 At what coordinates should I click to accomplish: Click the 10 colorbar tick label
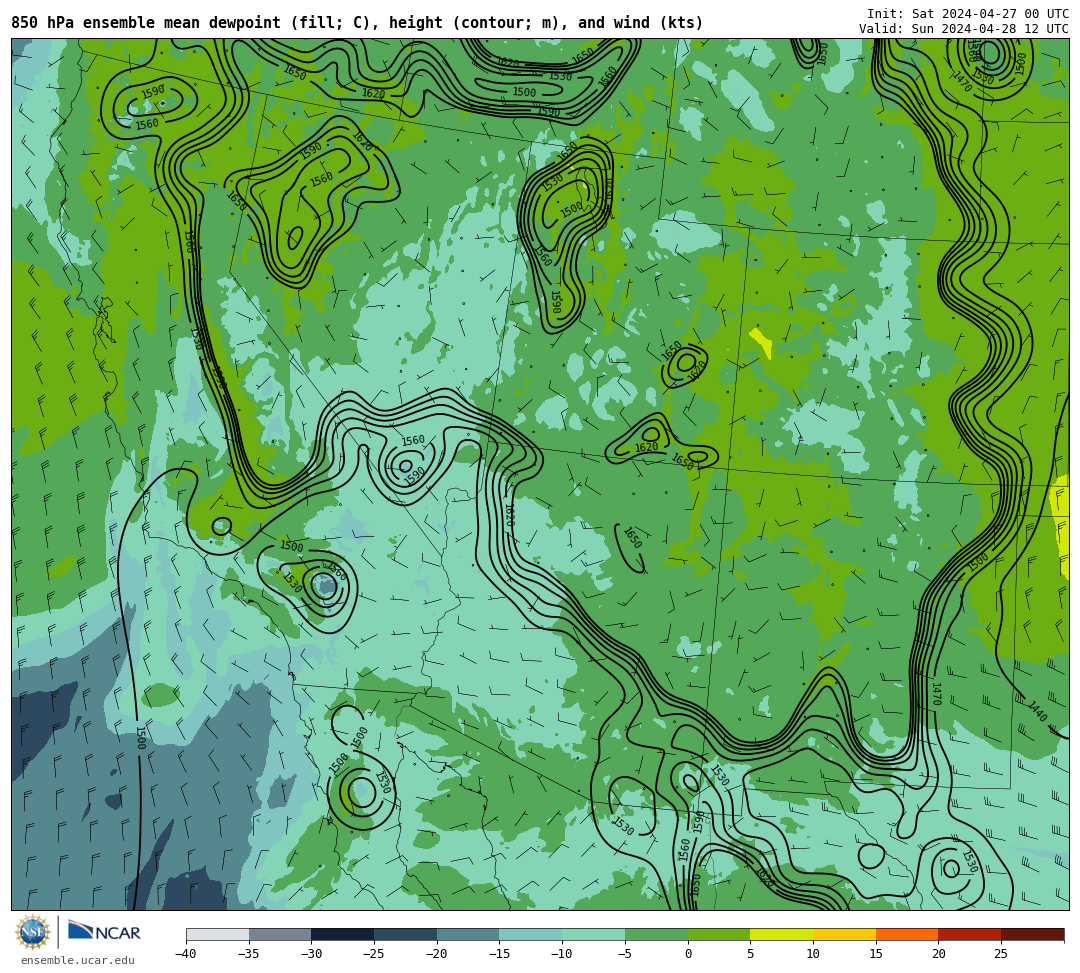coord(813,954)
